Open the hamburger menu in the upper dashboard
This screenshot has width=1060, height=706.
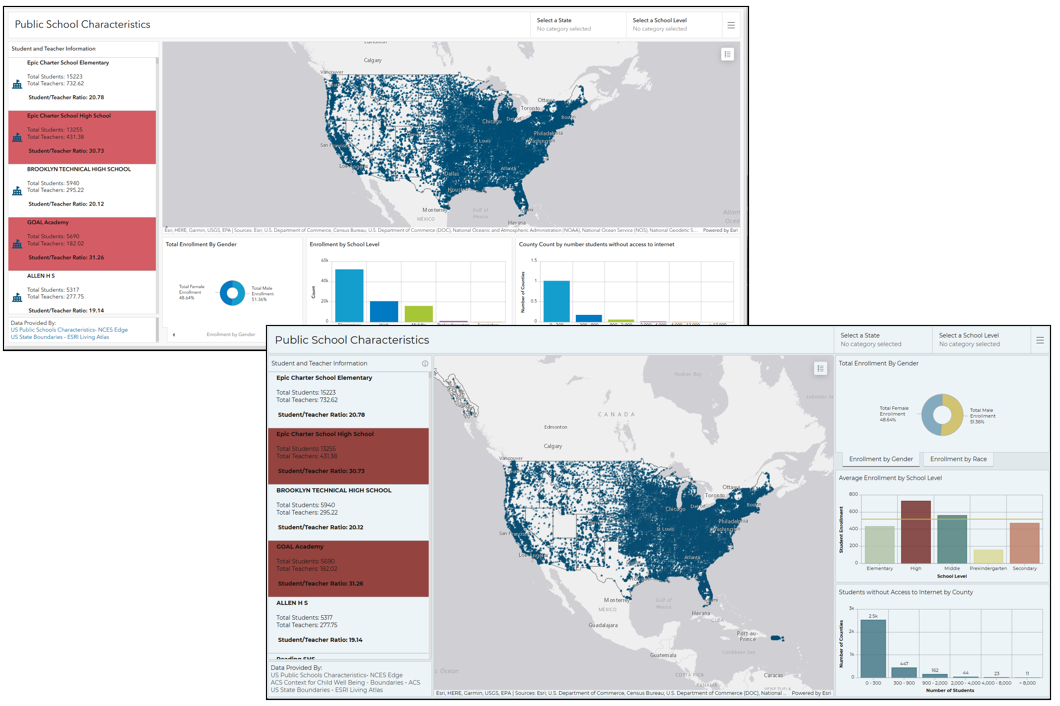(731, 25)
